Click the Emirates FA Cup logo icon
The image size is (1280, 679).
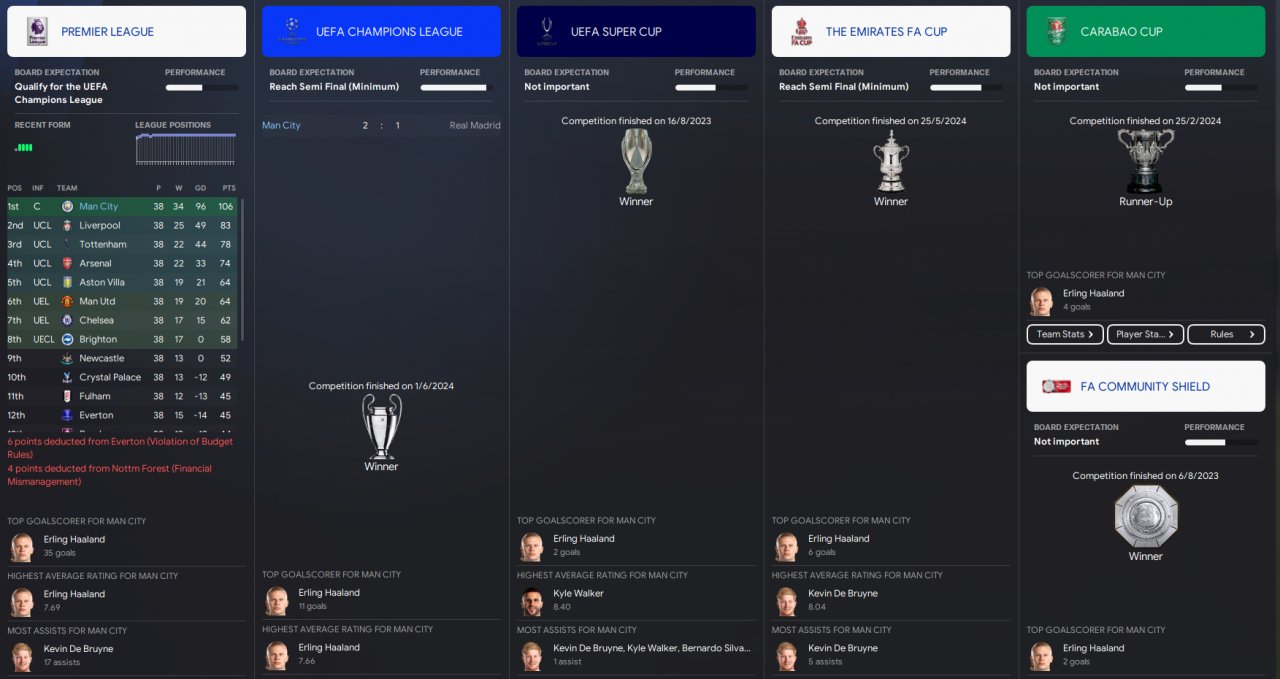[801, 31]
